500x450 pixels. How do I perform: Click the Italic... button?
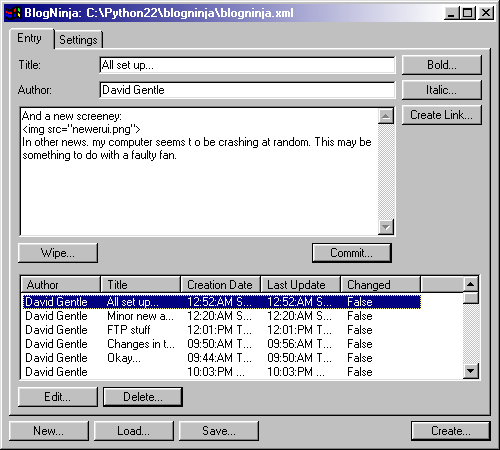442,90
